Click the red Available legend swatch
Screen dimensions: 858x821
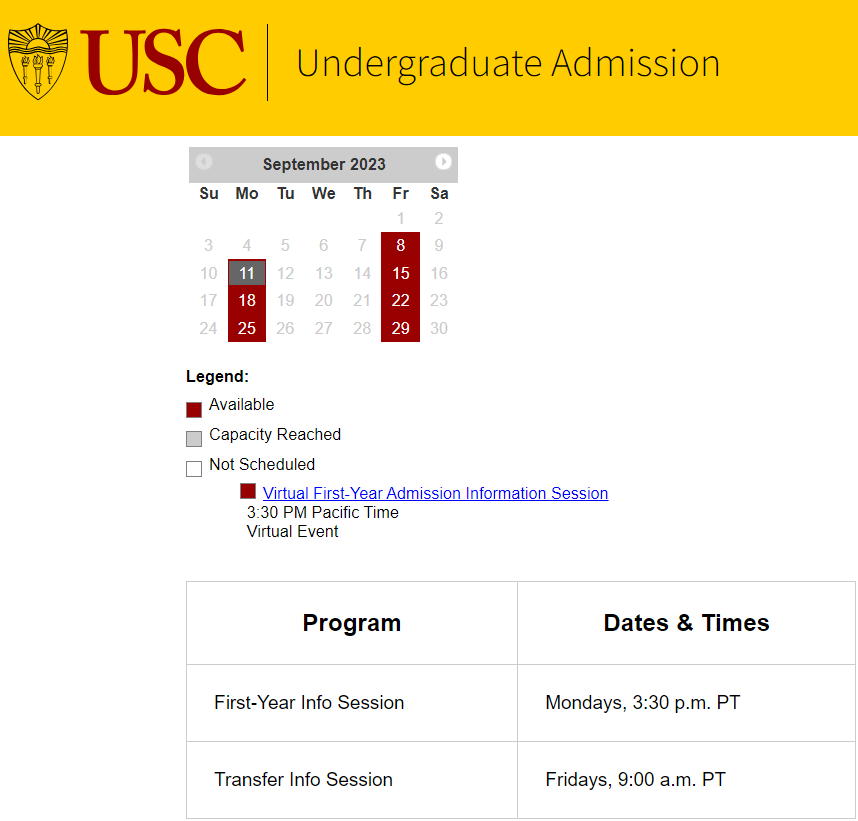click(194, 409)
